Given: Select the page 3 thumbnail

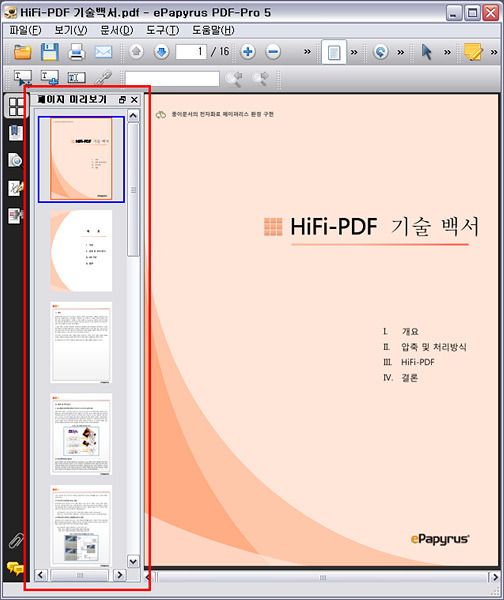Looking at the screenshot, I should (x=81, y=342).
